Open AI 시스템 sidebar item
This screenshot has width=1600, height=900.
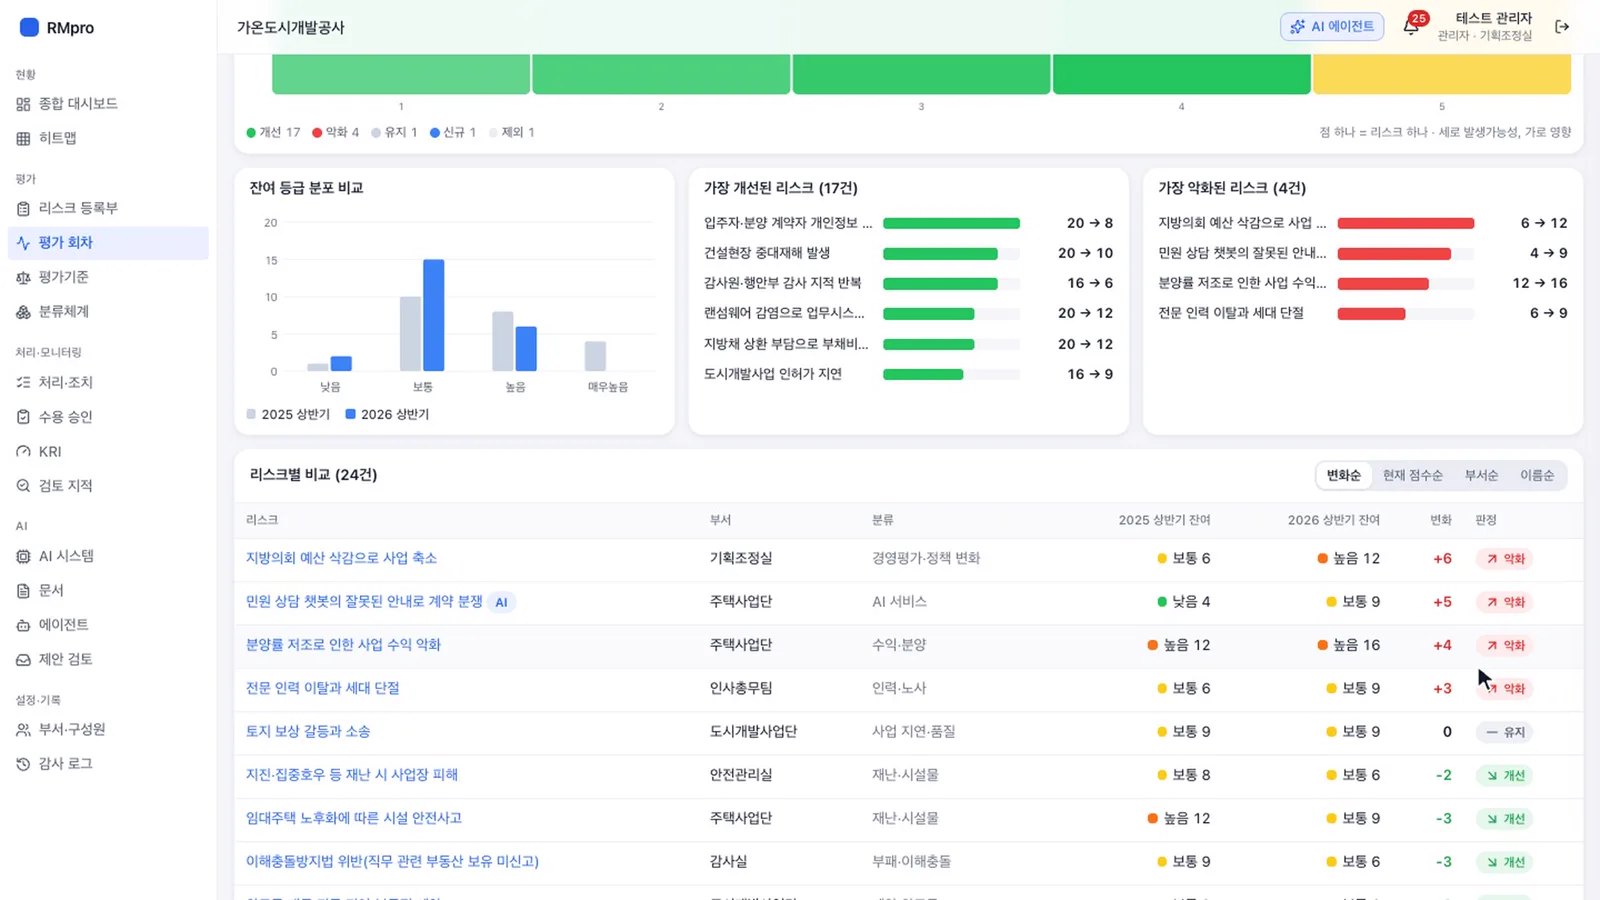pos(108,556)
